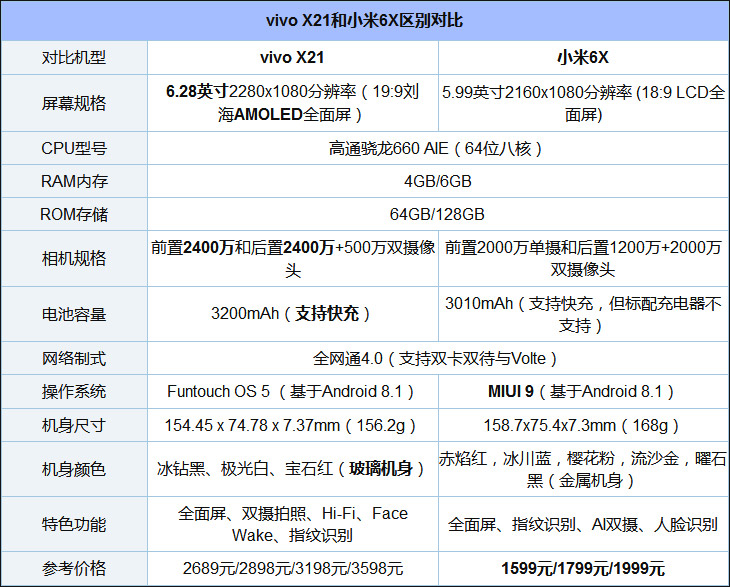Click the '1599元/1799元/1999元' price cell
Screen dimensions: 730x587
pyautogui.click(x=583, y=568)
